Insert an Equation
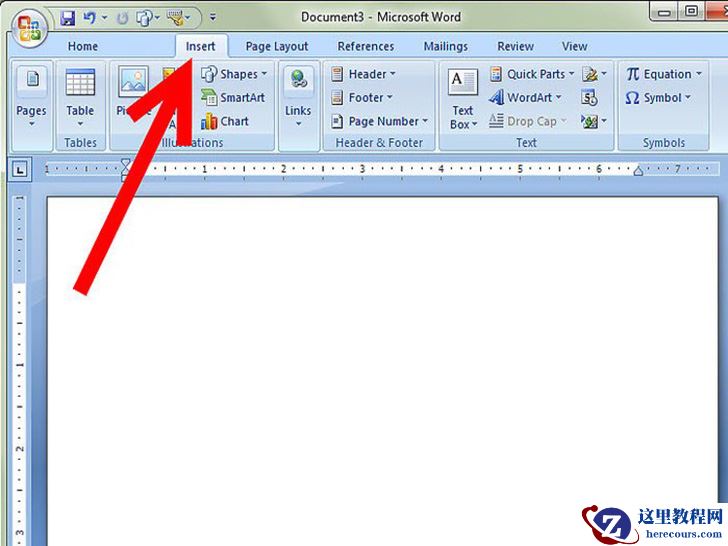 [664, 74]
